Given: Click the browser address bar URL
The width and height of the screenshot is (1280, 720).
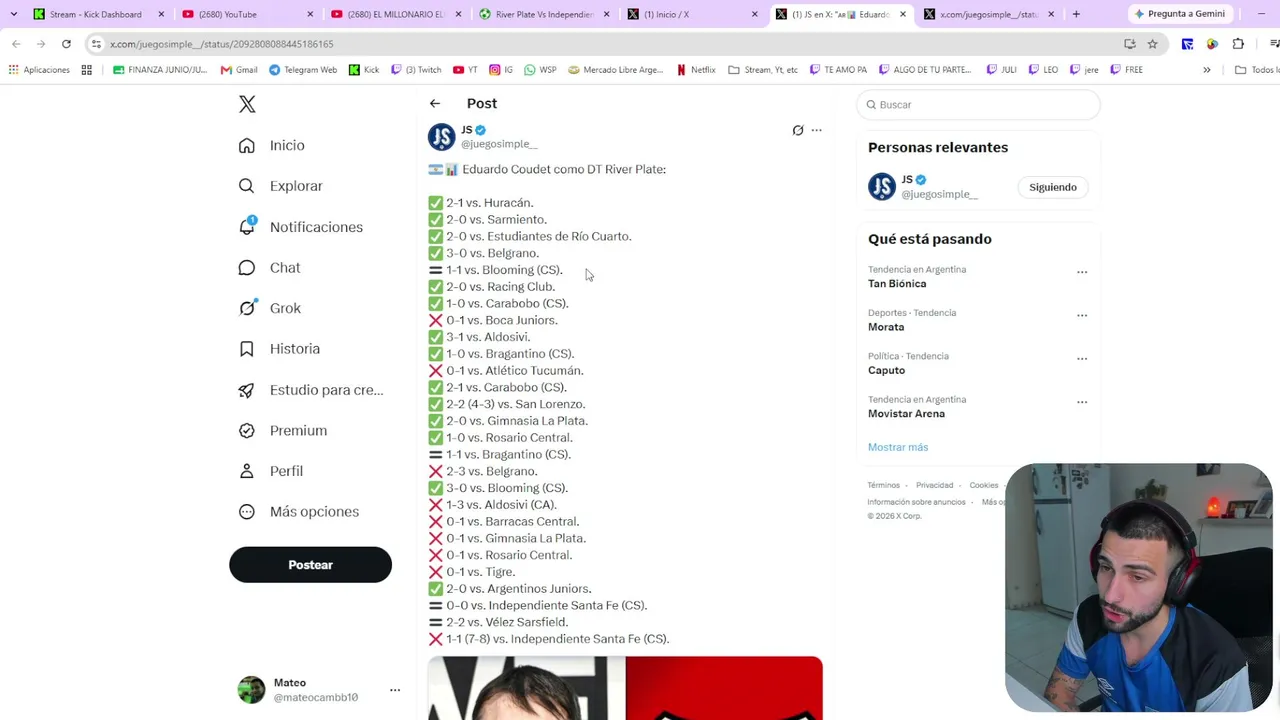Looking at the screenshot, I should click(x=222, y=44).
